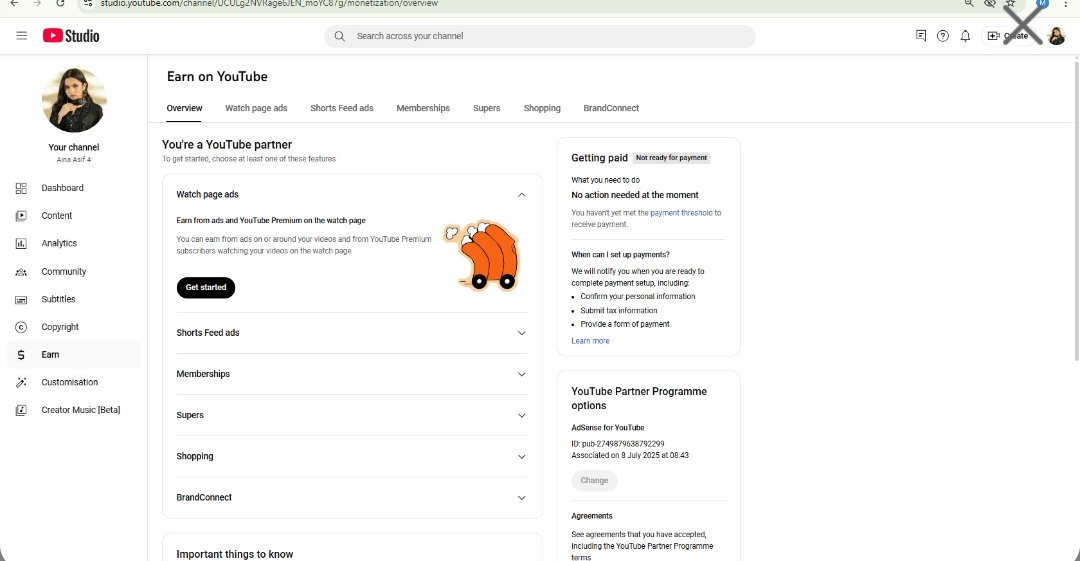Click the Important things to know heading
The image size is (1080, 561).
tap(234, 554)
